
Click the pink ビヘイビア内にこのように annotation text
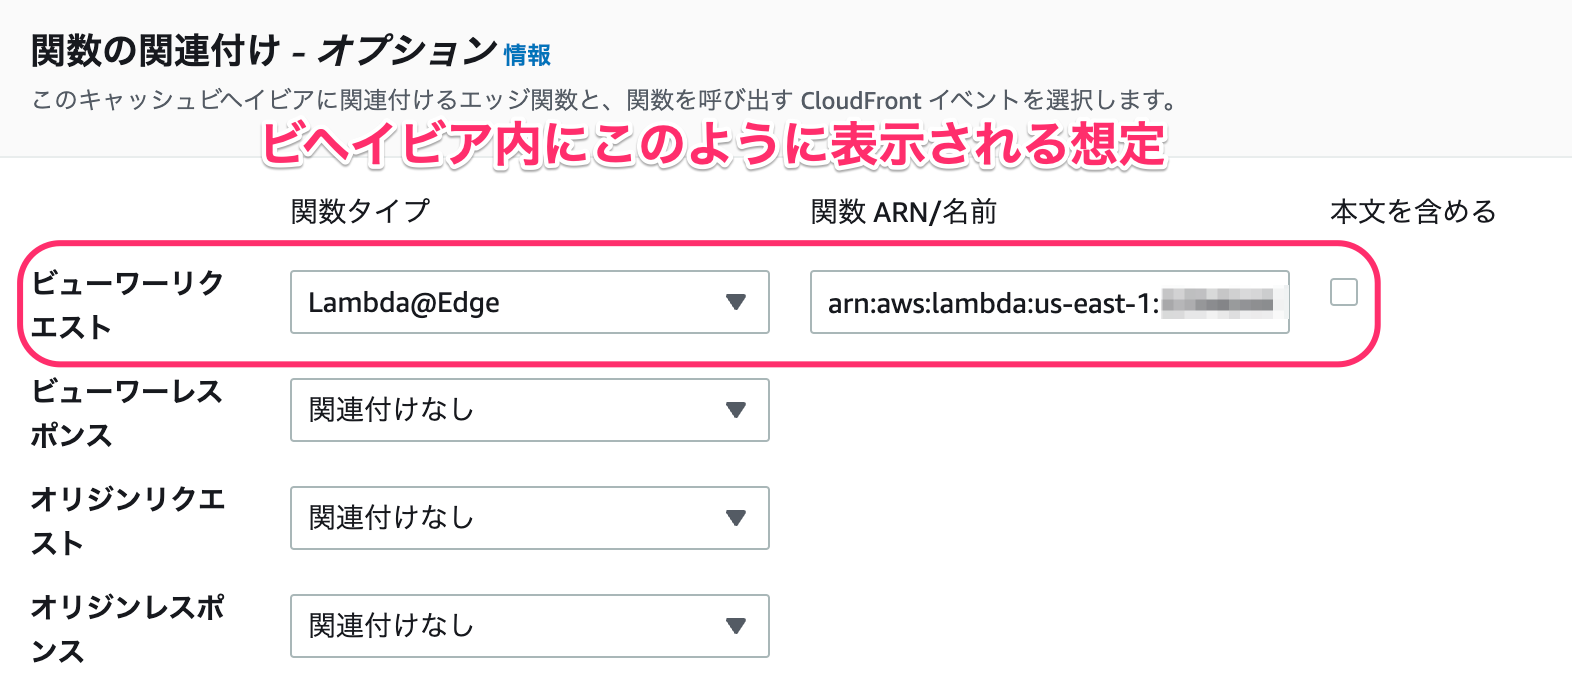pyautogui.click(x=714, y=144)
